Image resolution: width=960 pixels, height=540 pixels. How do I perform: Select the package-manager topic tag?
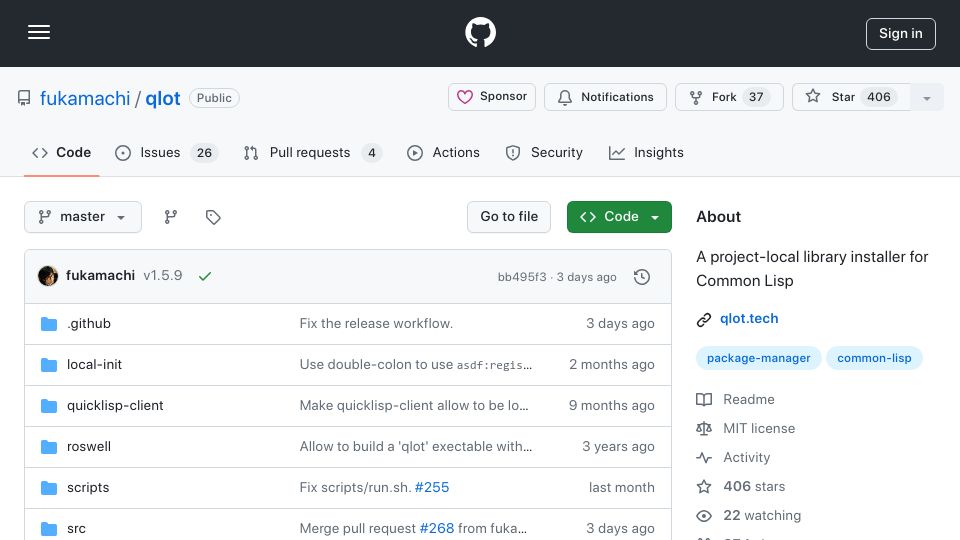pos(759,358)
